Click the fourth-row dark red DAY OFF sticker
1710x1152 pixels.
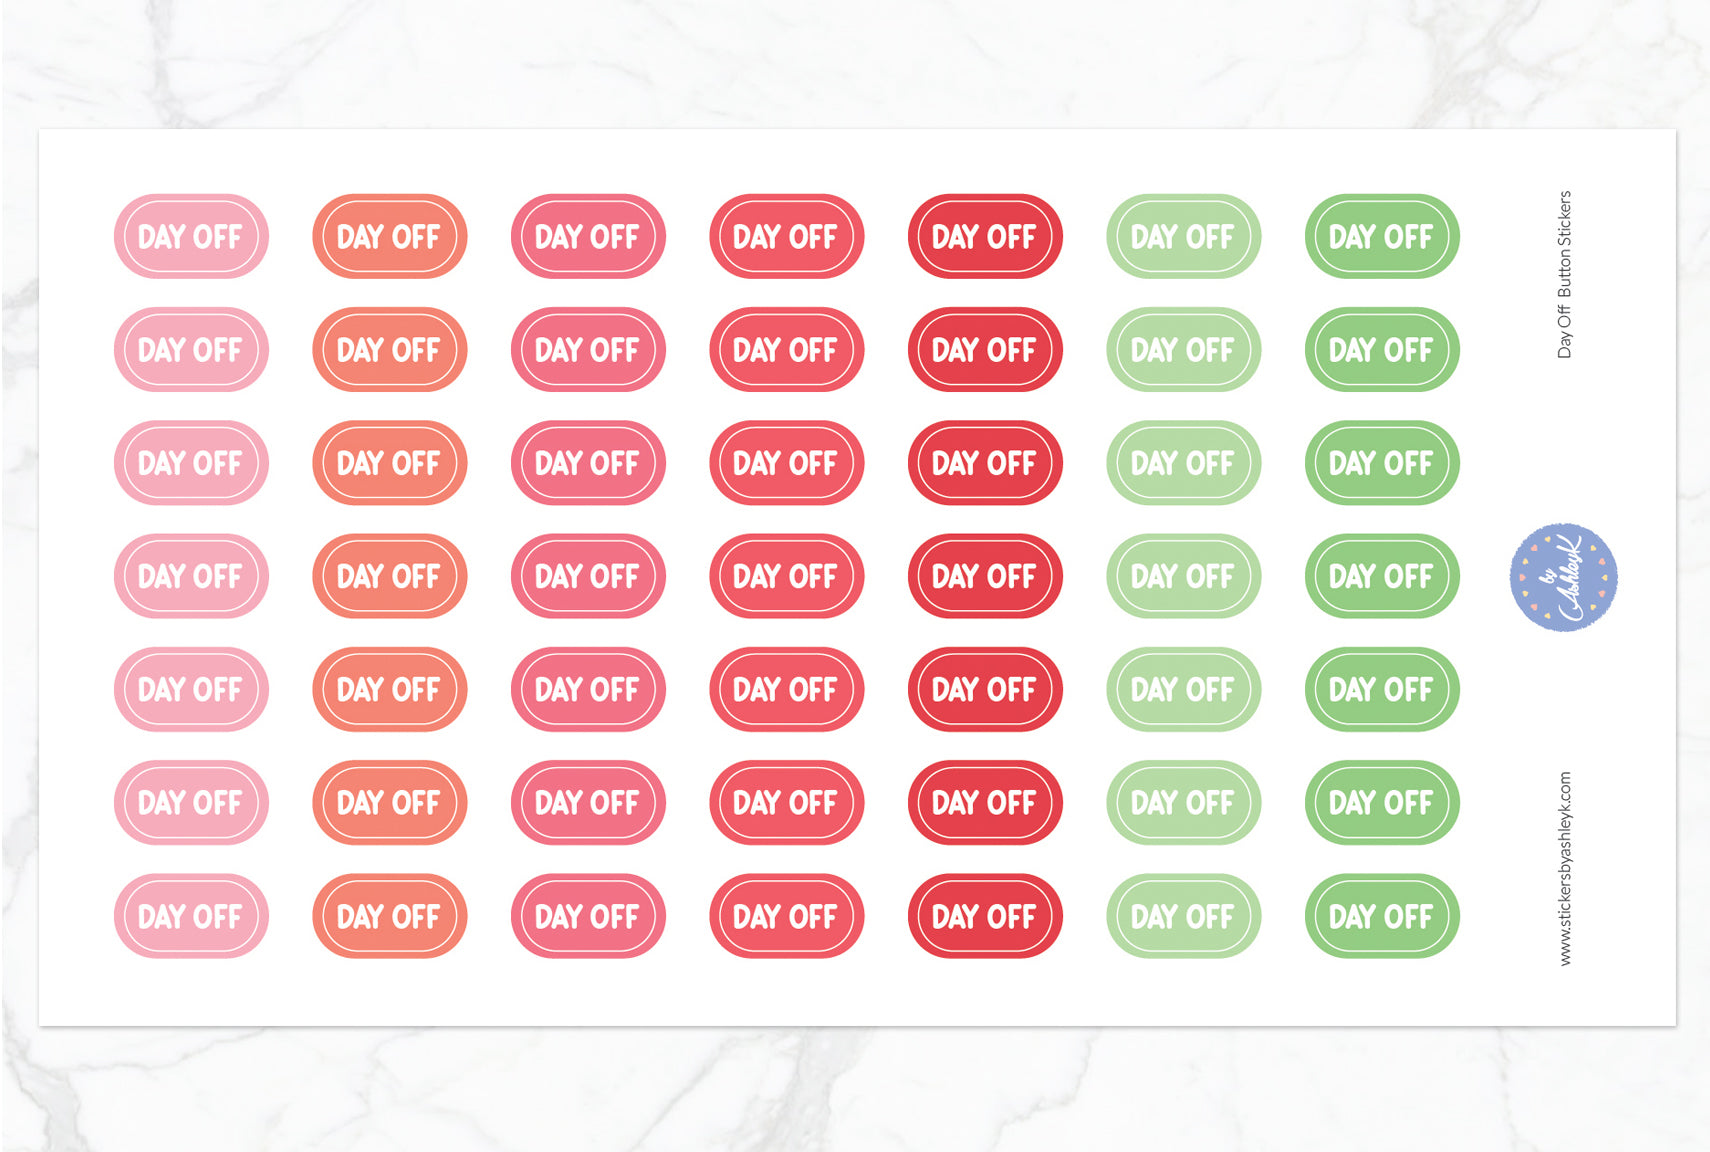(x=984, y=576)
